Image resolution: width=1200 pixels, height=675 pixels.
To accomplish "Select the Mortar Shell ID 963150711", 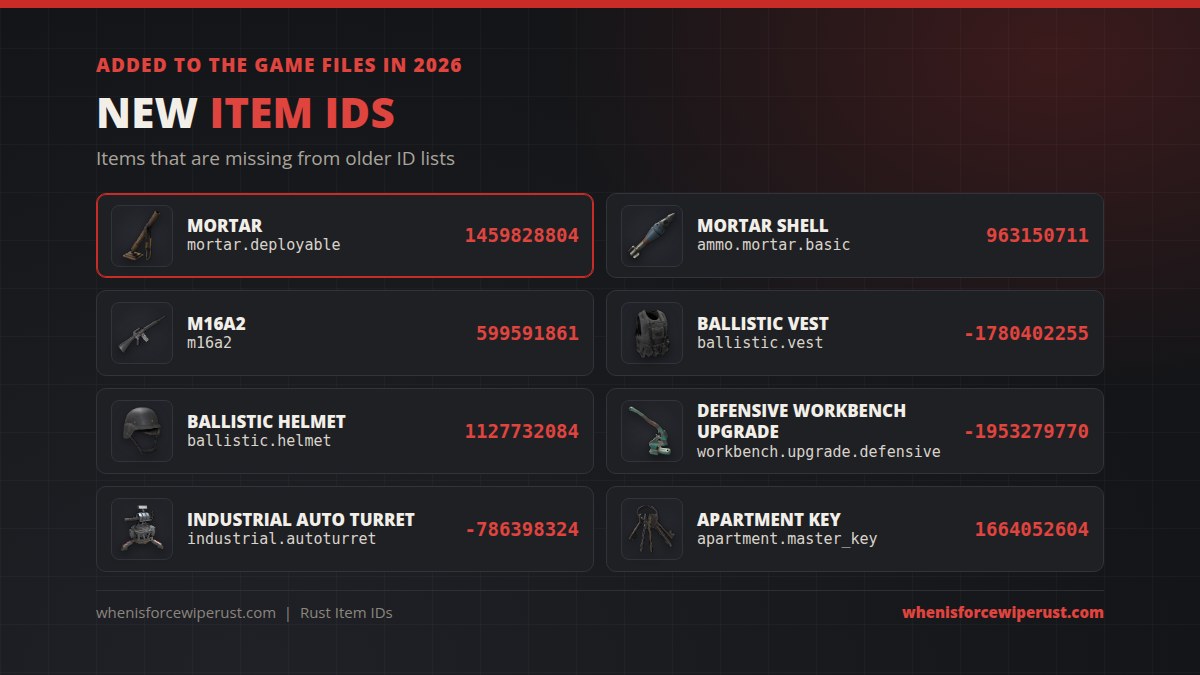I will click(x=1037, y=236).
